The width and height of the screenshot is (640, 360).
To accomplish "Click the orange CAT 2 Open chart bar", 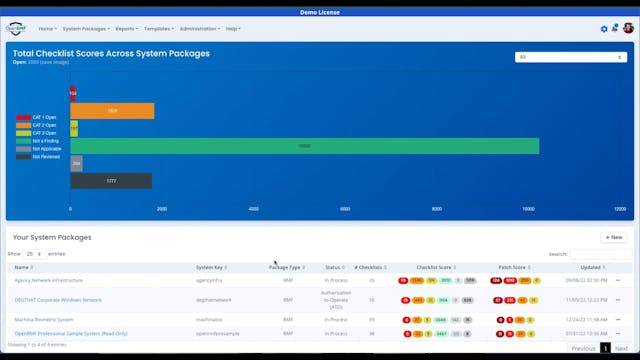I will pyautogui.click(x=112, y=111).
